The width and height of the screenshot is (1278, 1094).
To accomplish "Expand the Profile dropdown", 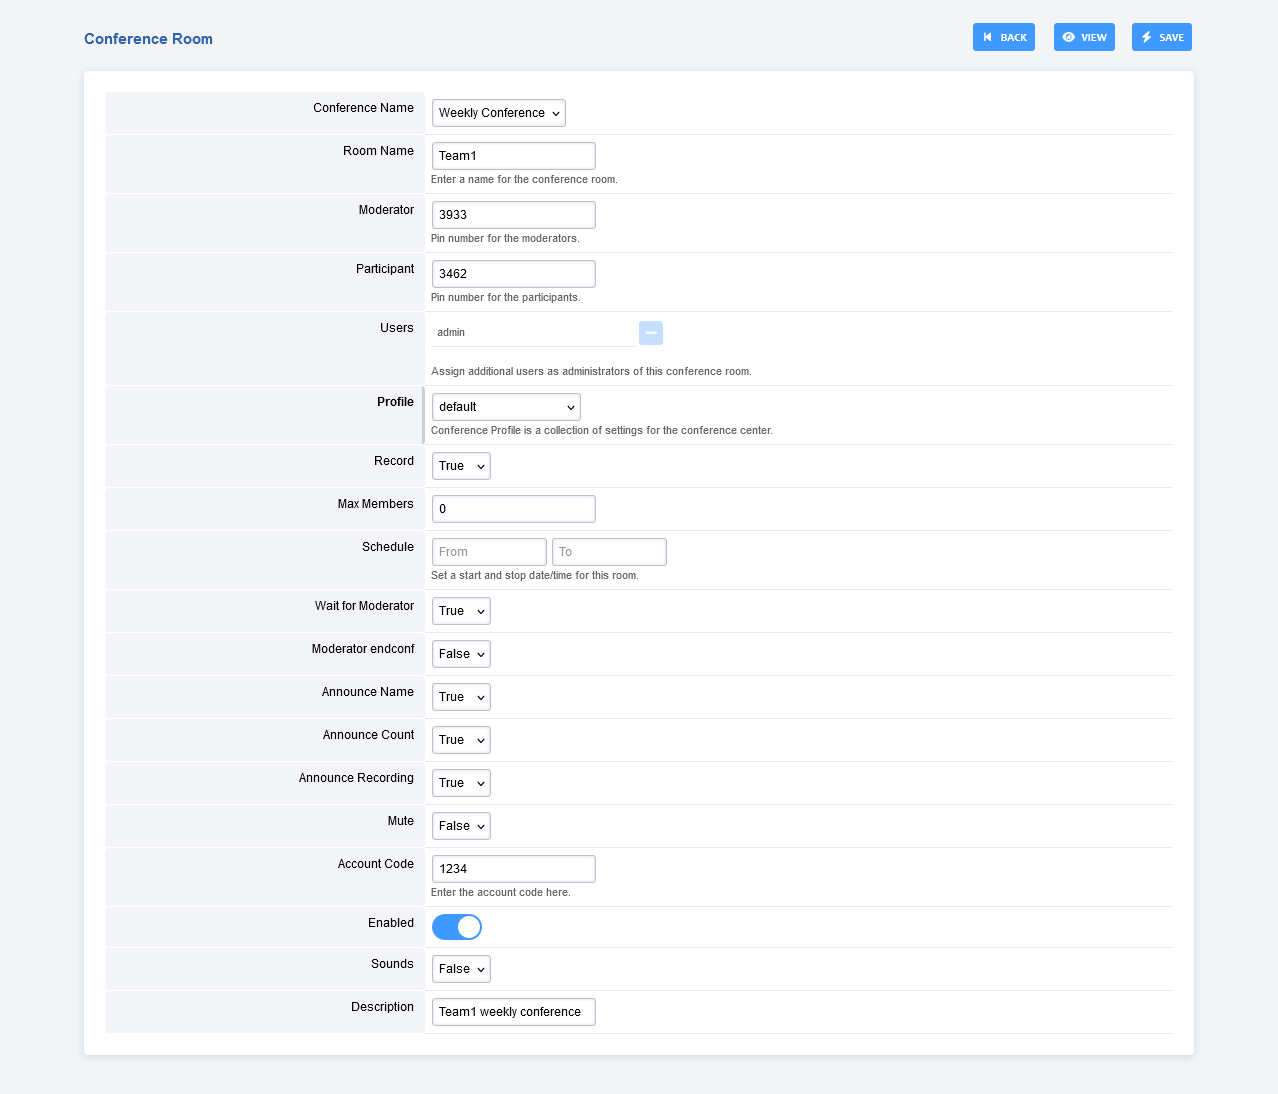I will pos(506,407).
